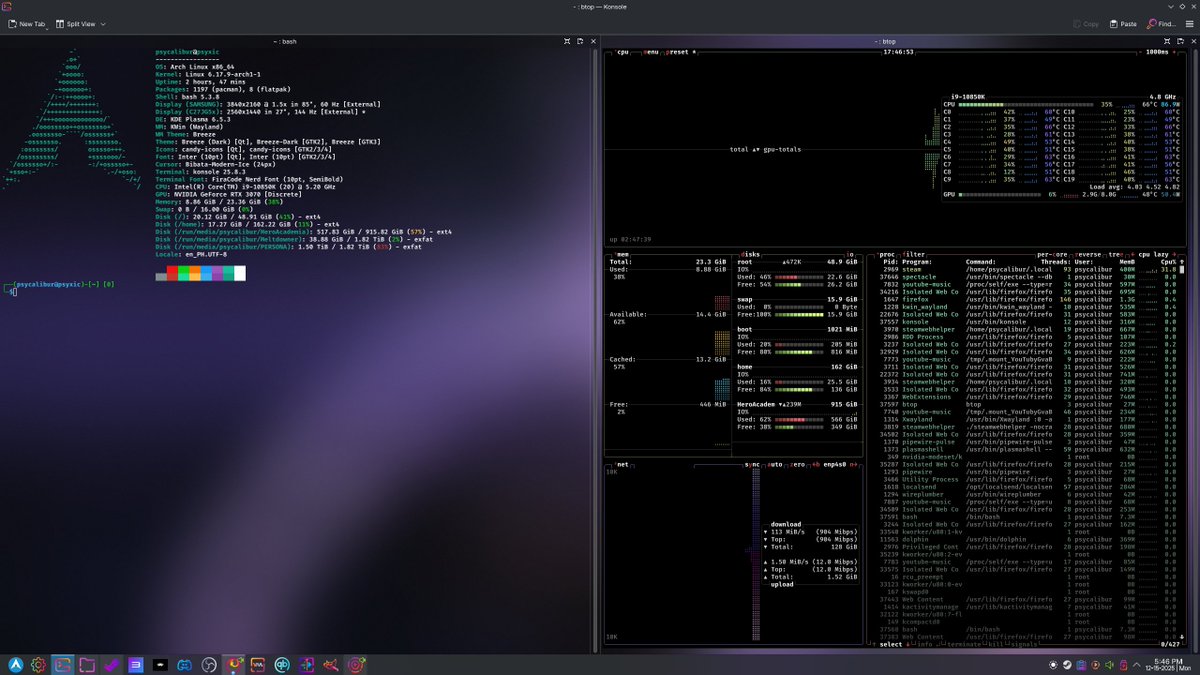Toggle tree view in btop processes
Screen dimensions: 1200x675
(1116, 254)
